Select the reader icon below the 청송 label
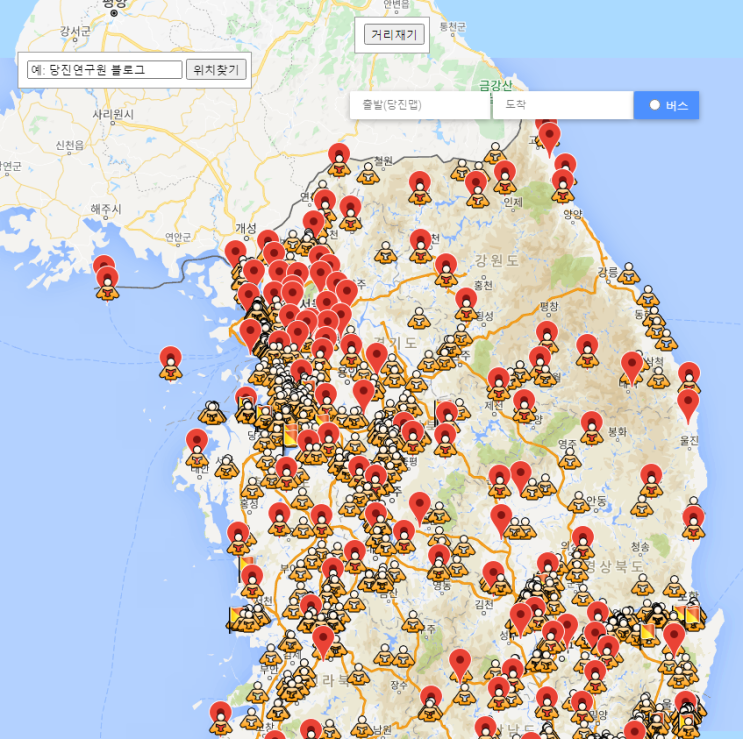743x739 pixels. [643, 586]
